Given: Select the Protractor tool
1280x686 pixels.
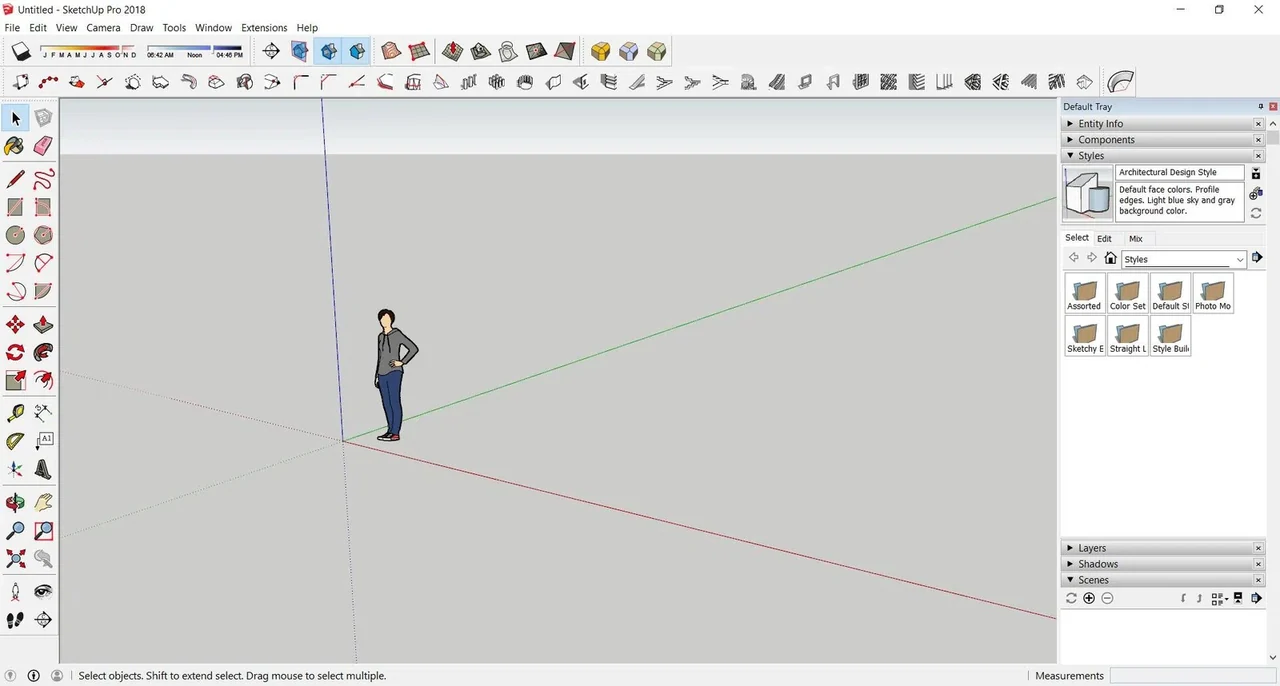Looking at the screenshot, I should pos(15,441).
